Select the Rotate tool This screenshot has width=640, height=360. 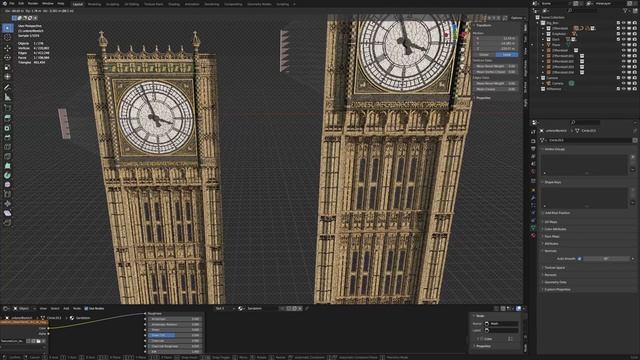pyautogui.click(x=7, y=58)
